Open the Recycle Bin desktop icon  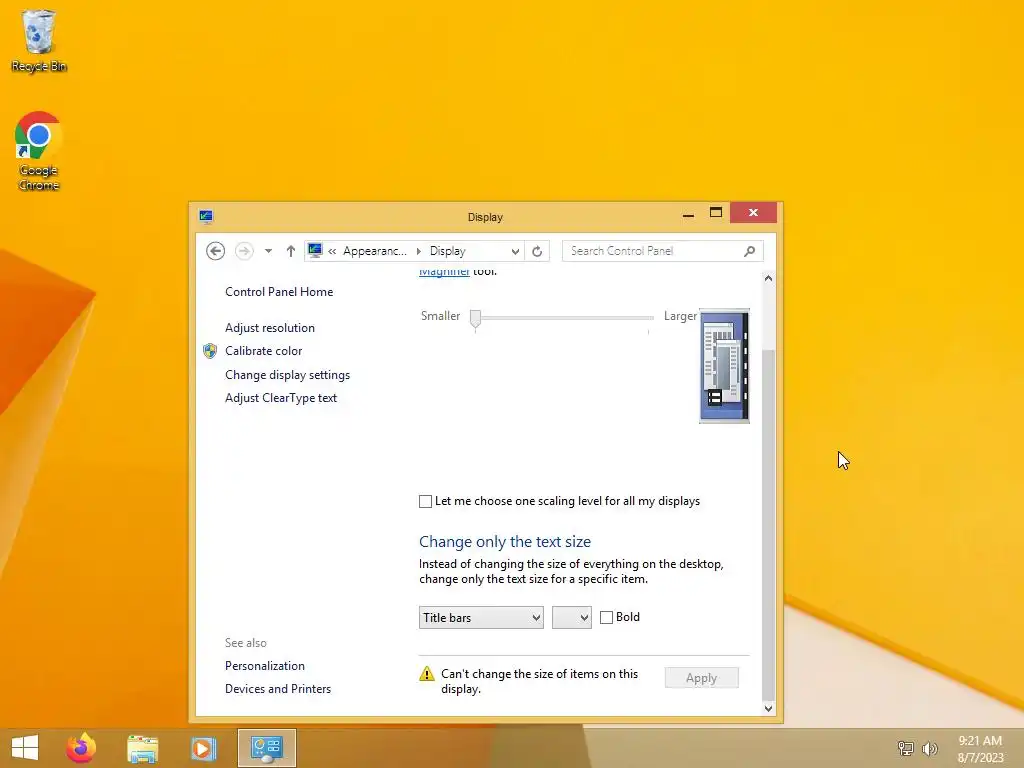[39, 40]
